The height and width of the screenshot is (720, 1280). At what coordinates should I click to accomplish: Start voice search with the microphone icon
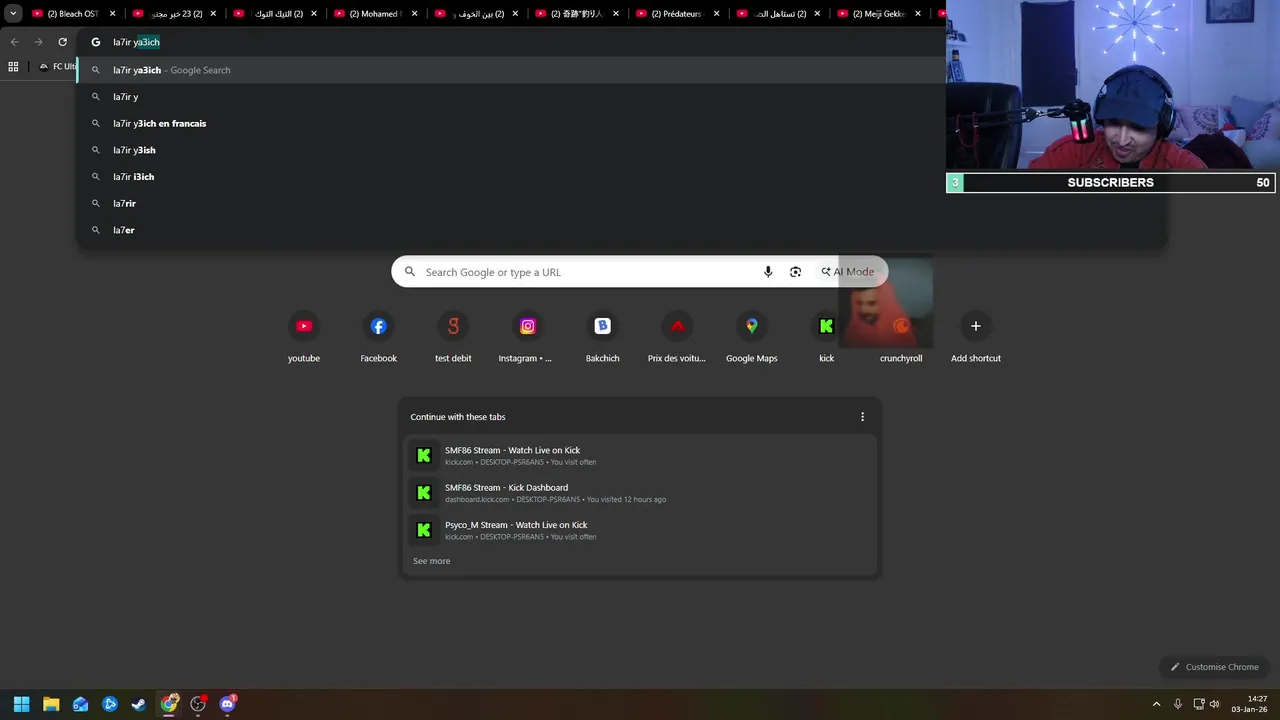[x=768, y=272]
